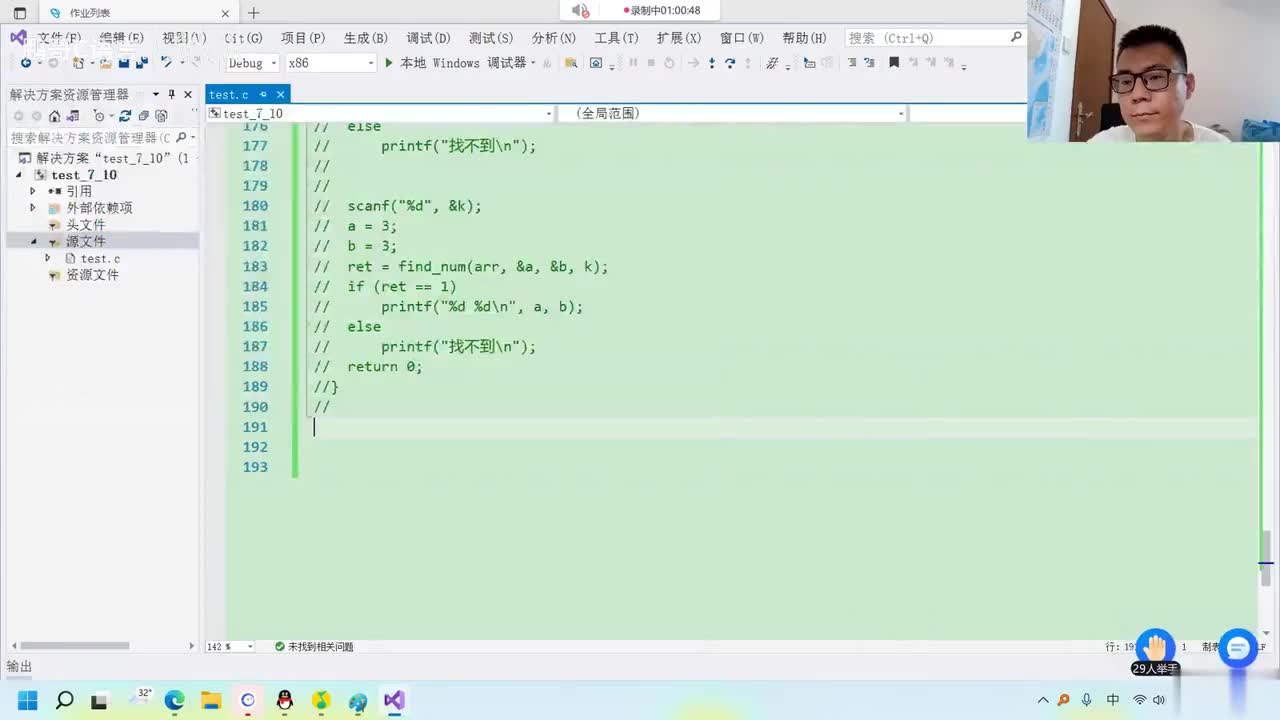Open the 分析(N) menu
Image resolution: width=1280 pixels, height=720 pixels.
(x=554, y=38)
